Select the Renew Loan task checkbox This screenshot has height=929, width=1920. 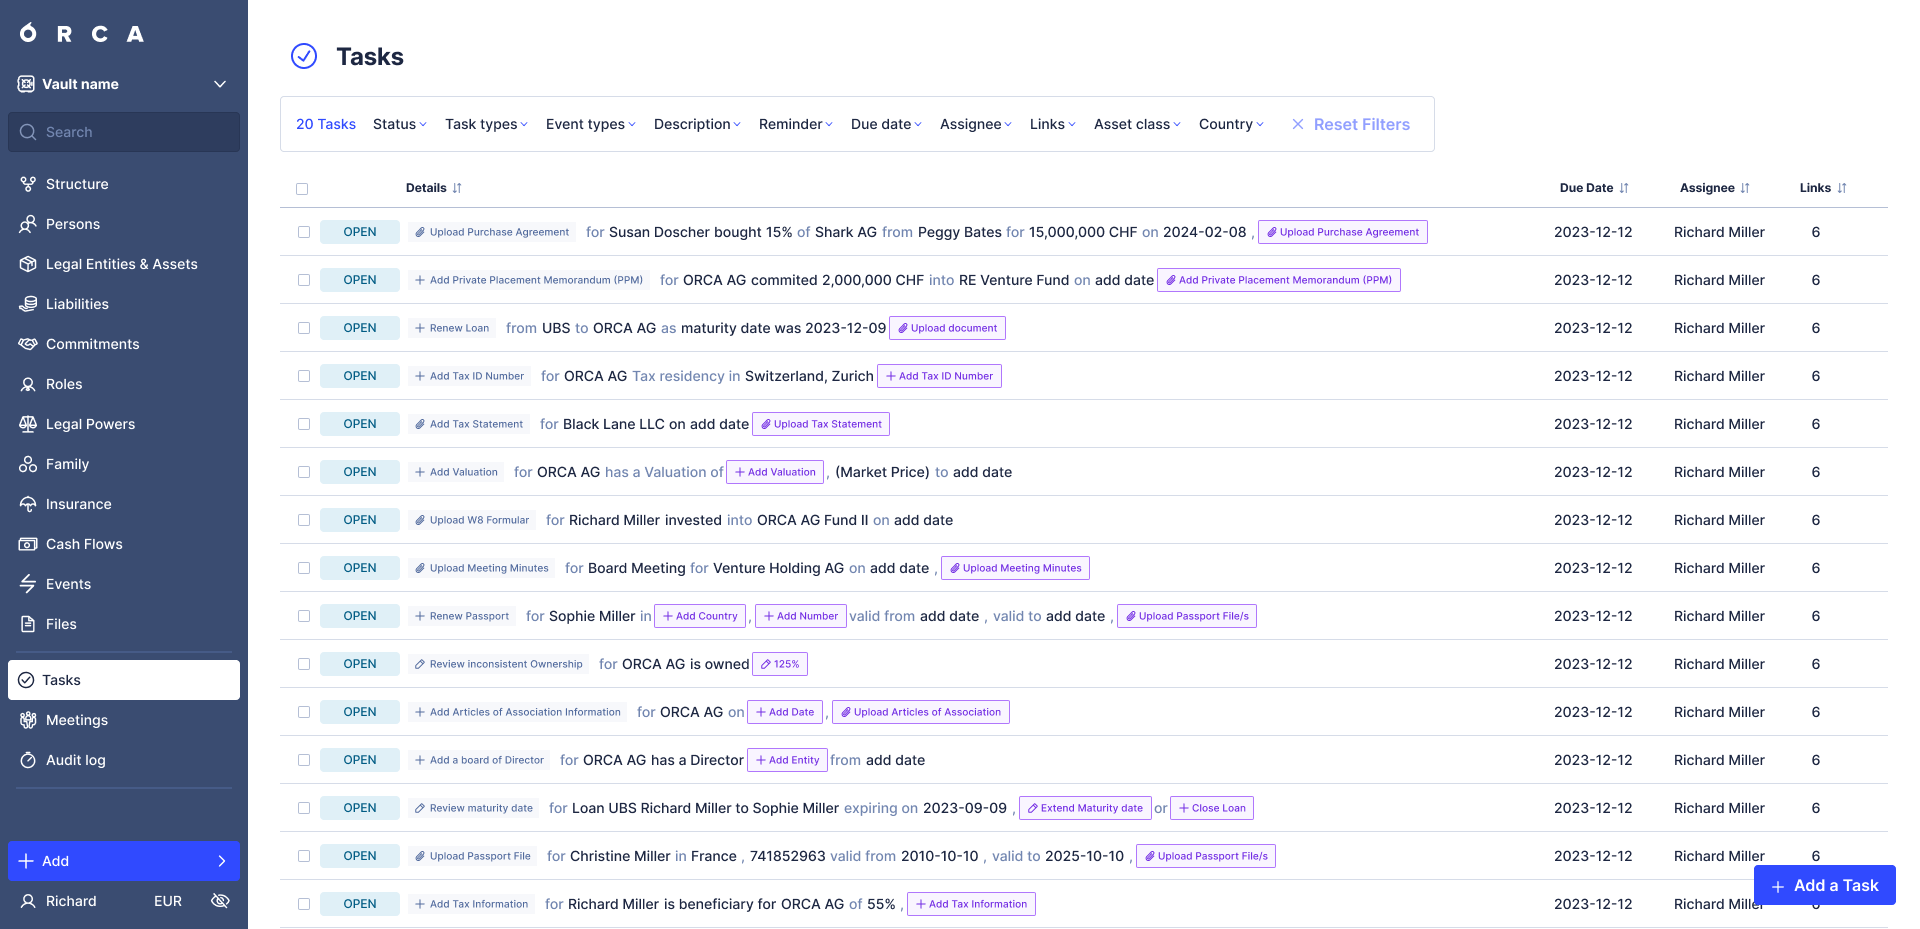(304, 328)
